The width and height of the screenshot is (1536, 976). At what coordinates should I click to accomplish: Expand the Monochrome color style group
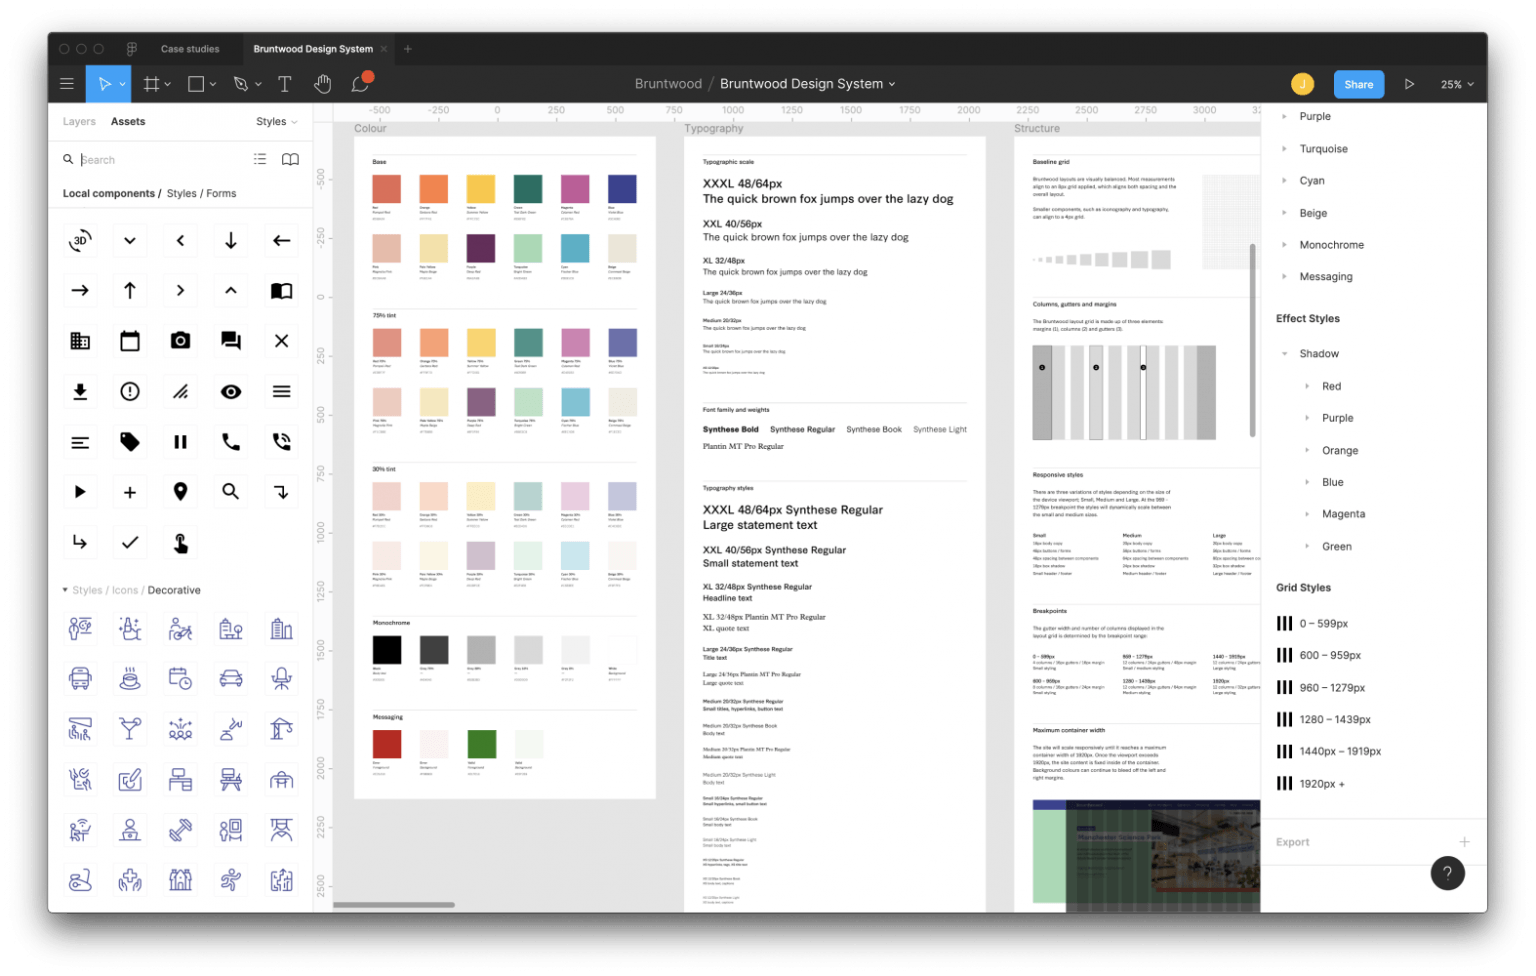(1284, 244)
